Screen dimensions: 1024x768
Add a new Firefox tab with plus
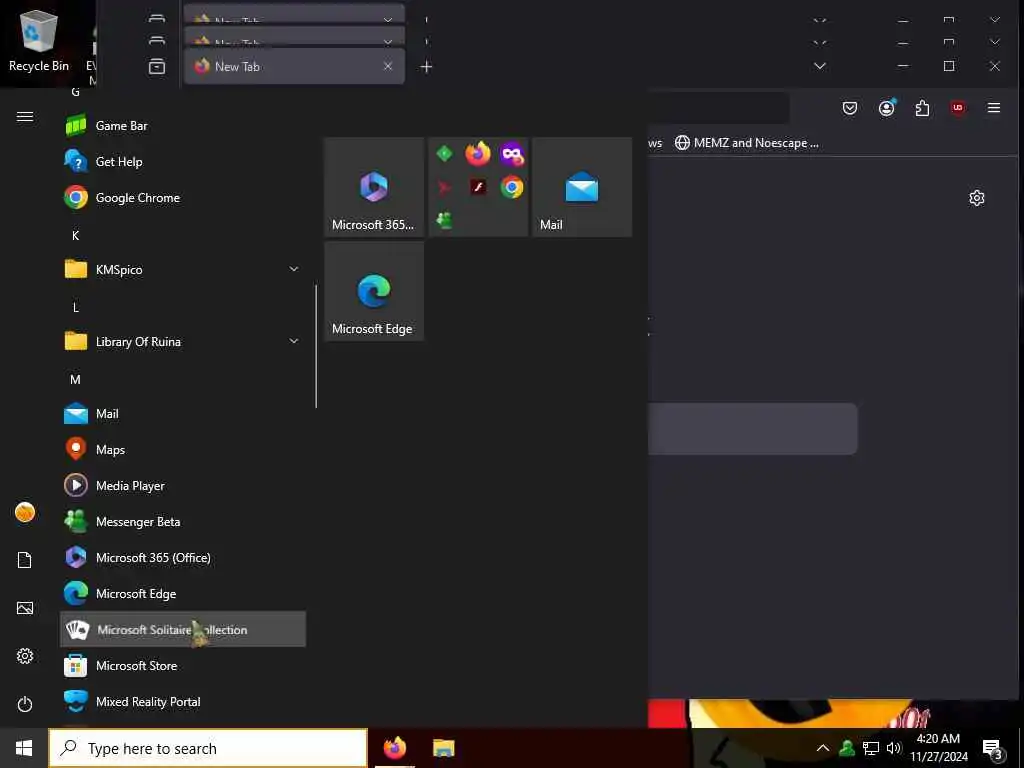tap(426, 67)
